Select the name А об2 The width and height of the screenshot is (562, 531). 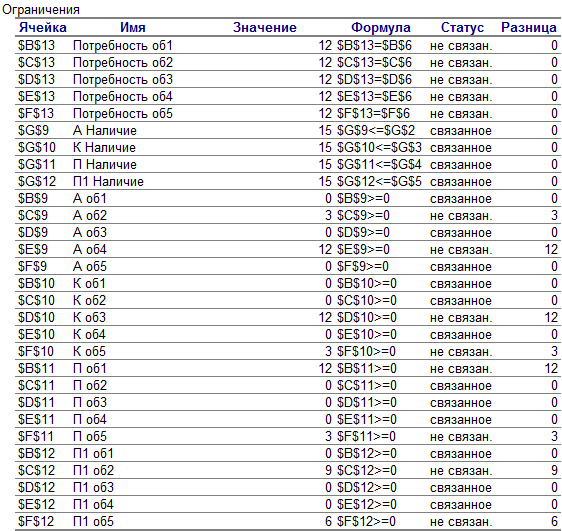pyautogui.click(x=90, y=215)
